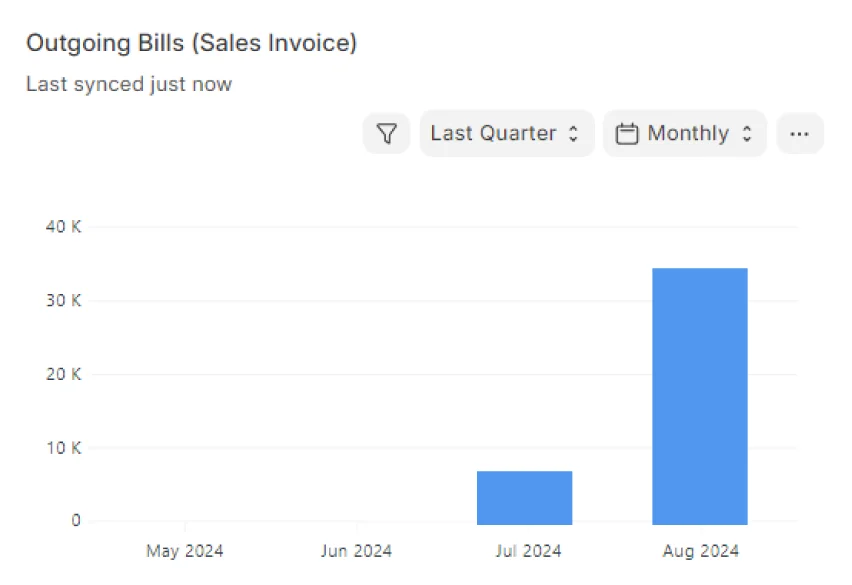This screenshot has height=585, width=852.
Task: Click the 40 K y-axis label
Action: [x=63, y=227]
